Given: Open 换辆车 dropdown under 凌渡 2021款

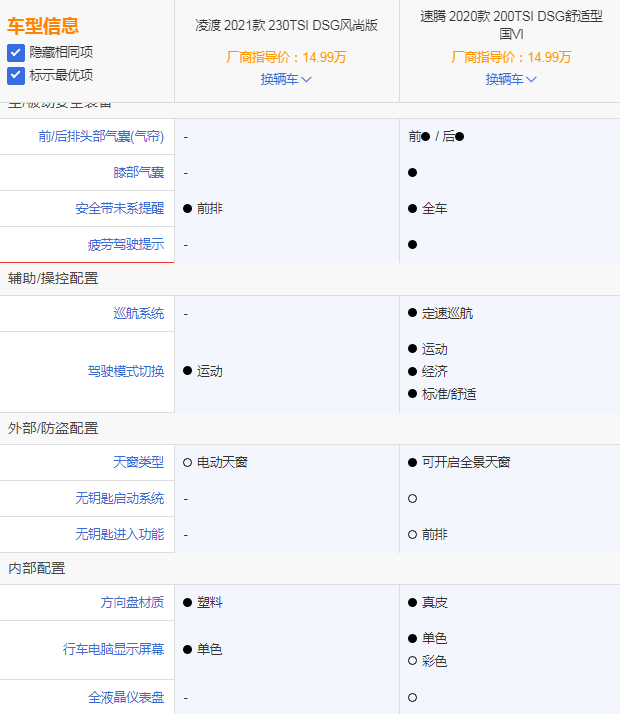Looking at the screenshot, I should [x=286, y=79].
